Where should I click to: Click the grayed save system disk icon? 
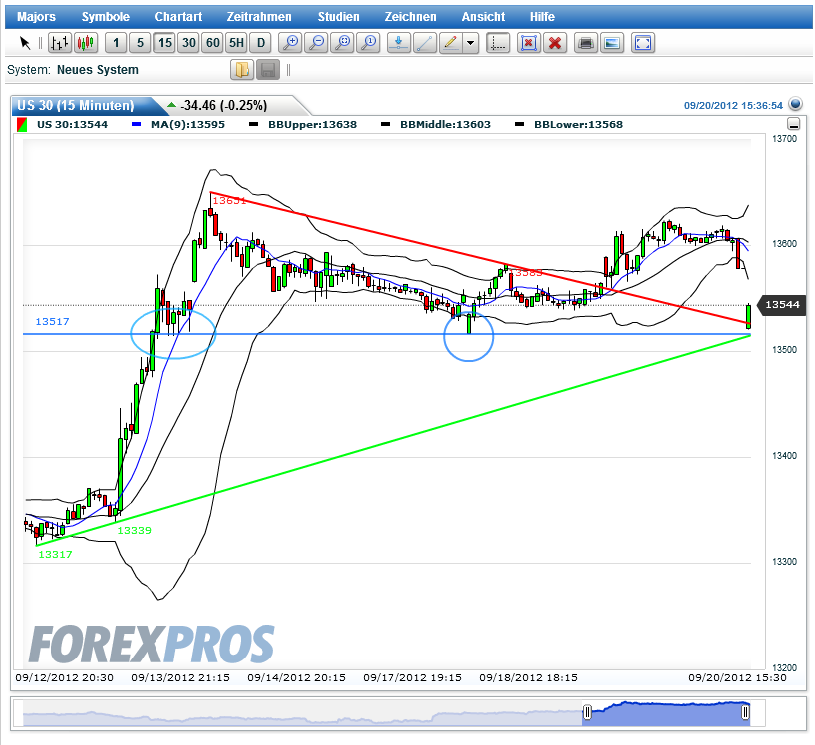click(268, 70)
